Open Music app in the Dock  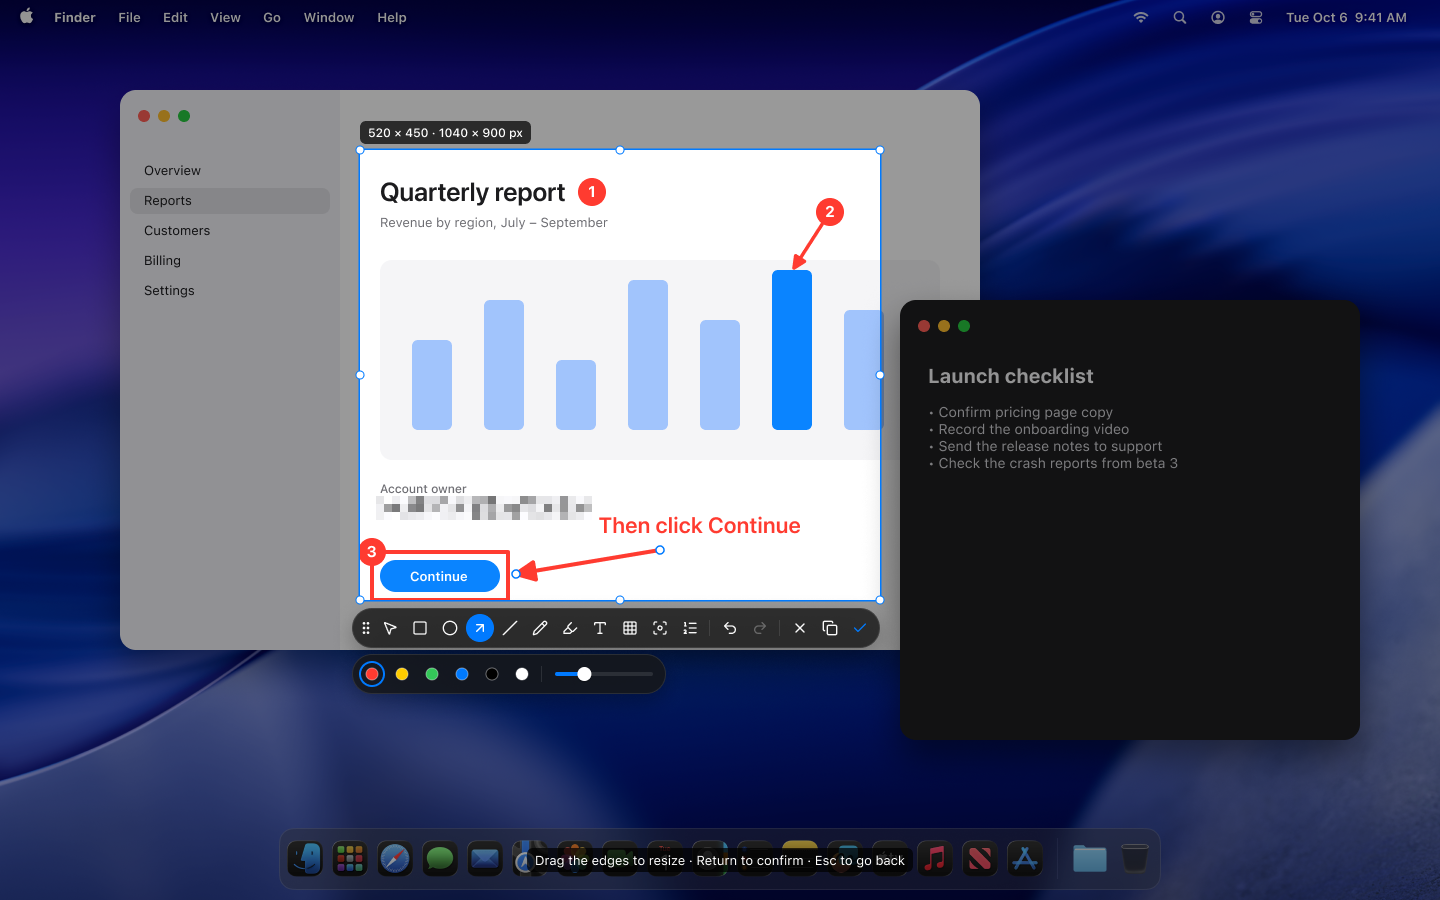point(935,859)
